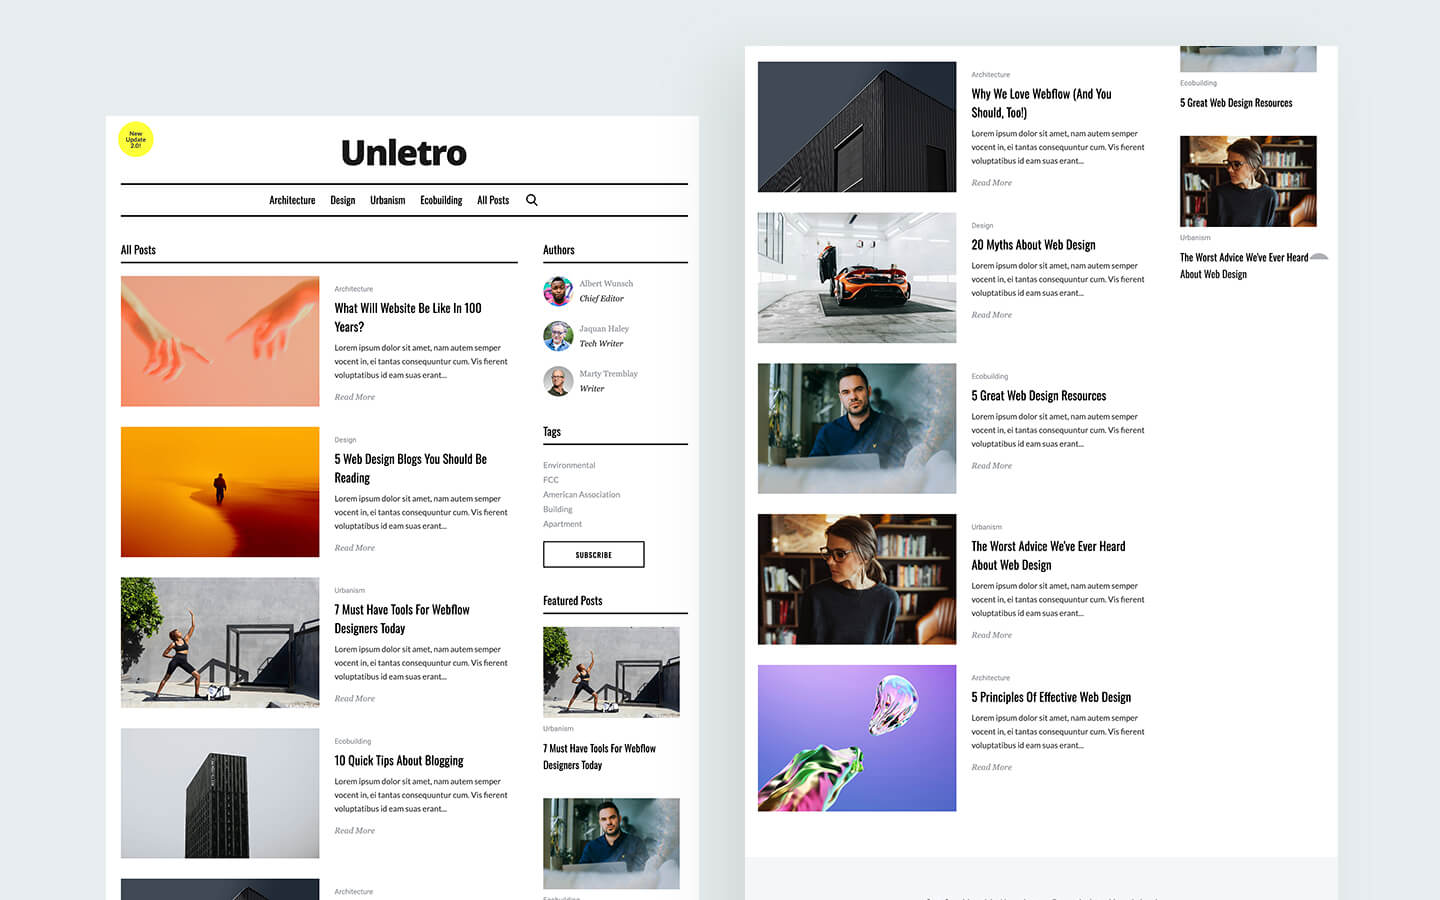Open the Environmental tag
Screen dimensions: 1440x900
click(568, 464)
